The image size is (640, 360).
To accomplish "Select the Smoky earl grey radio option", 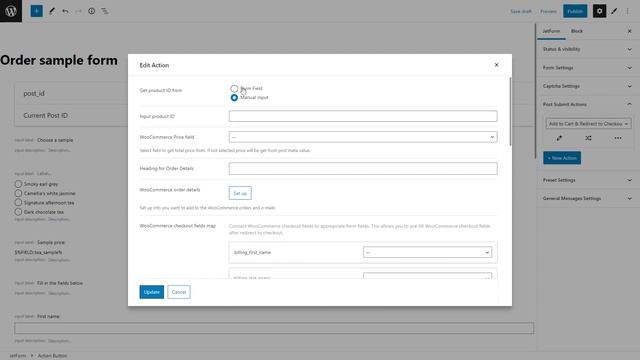I will [x=18, y=184].
